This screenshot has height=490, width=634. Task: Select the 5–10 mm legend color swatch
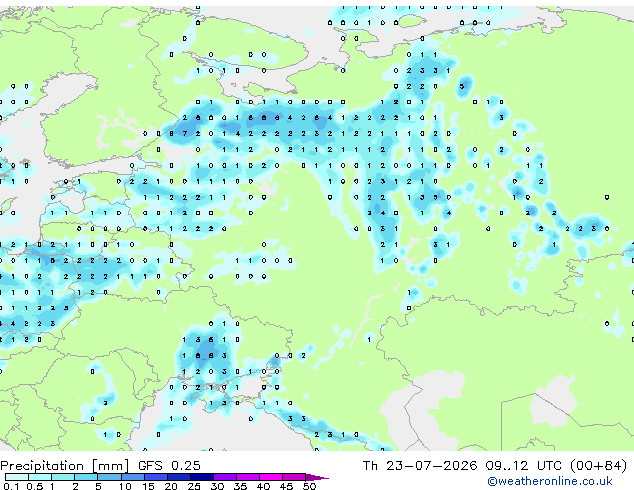tap(109, 477)
